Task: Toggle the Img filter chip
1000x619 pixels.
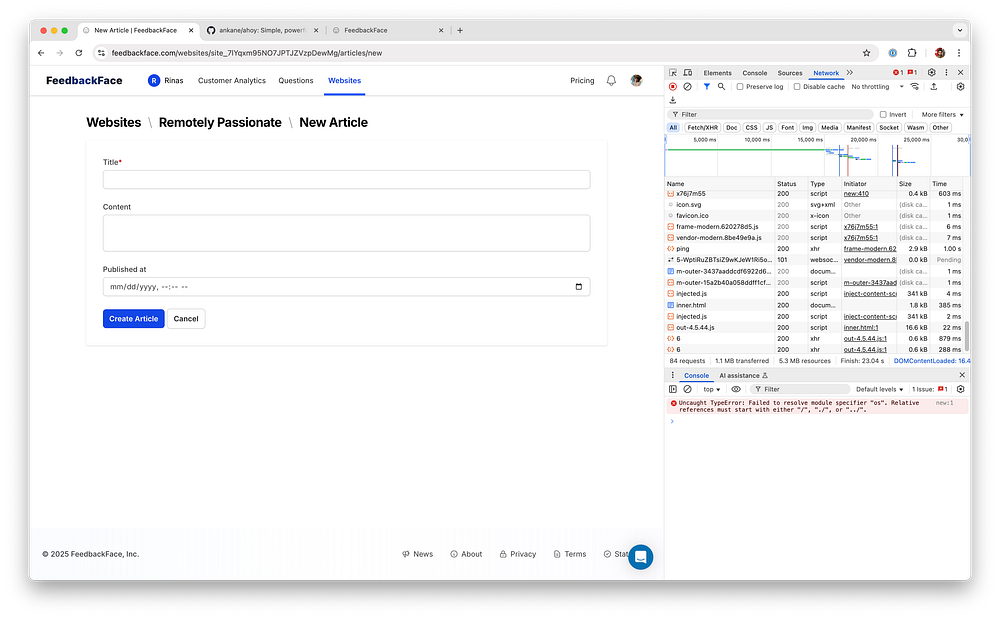Action: coord(807,127)
